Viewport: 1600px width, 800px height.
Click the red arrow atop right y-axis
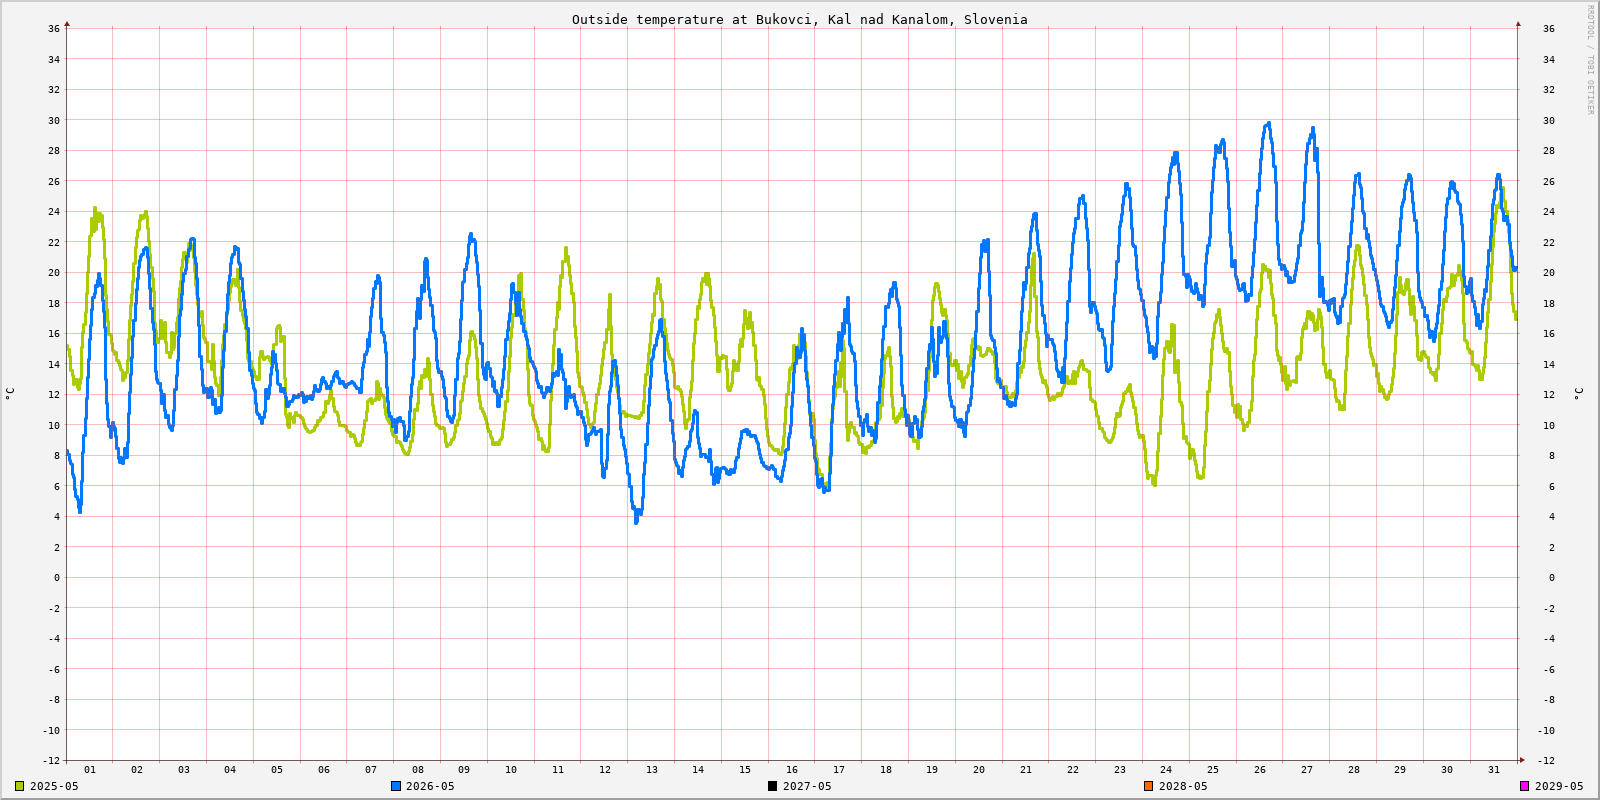(1518, 23)
